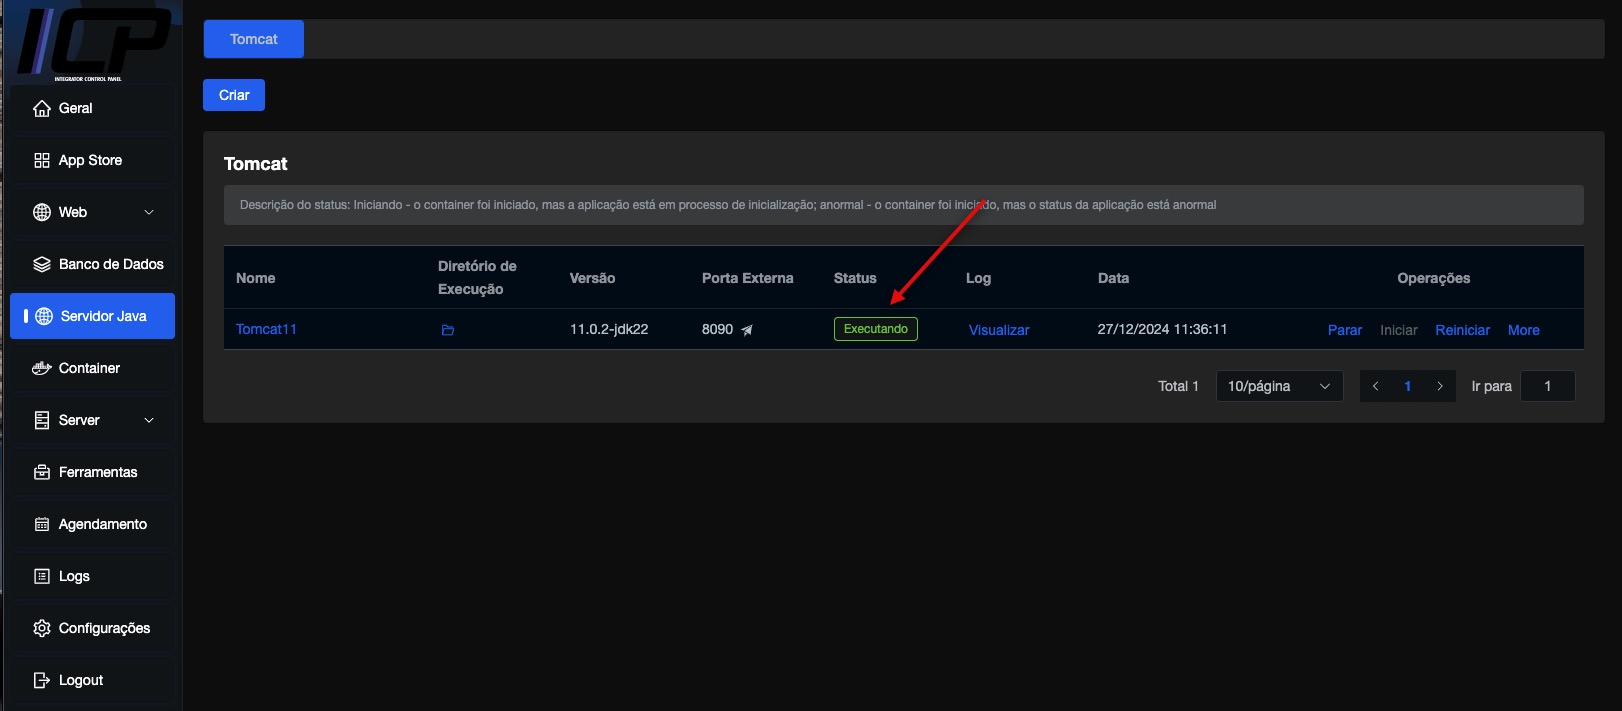Click the Configurações gear icon
Image resolution: width=1622 pixels, height=711 pixels.
pos(42,628)
